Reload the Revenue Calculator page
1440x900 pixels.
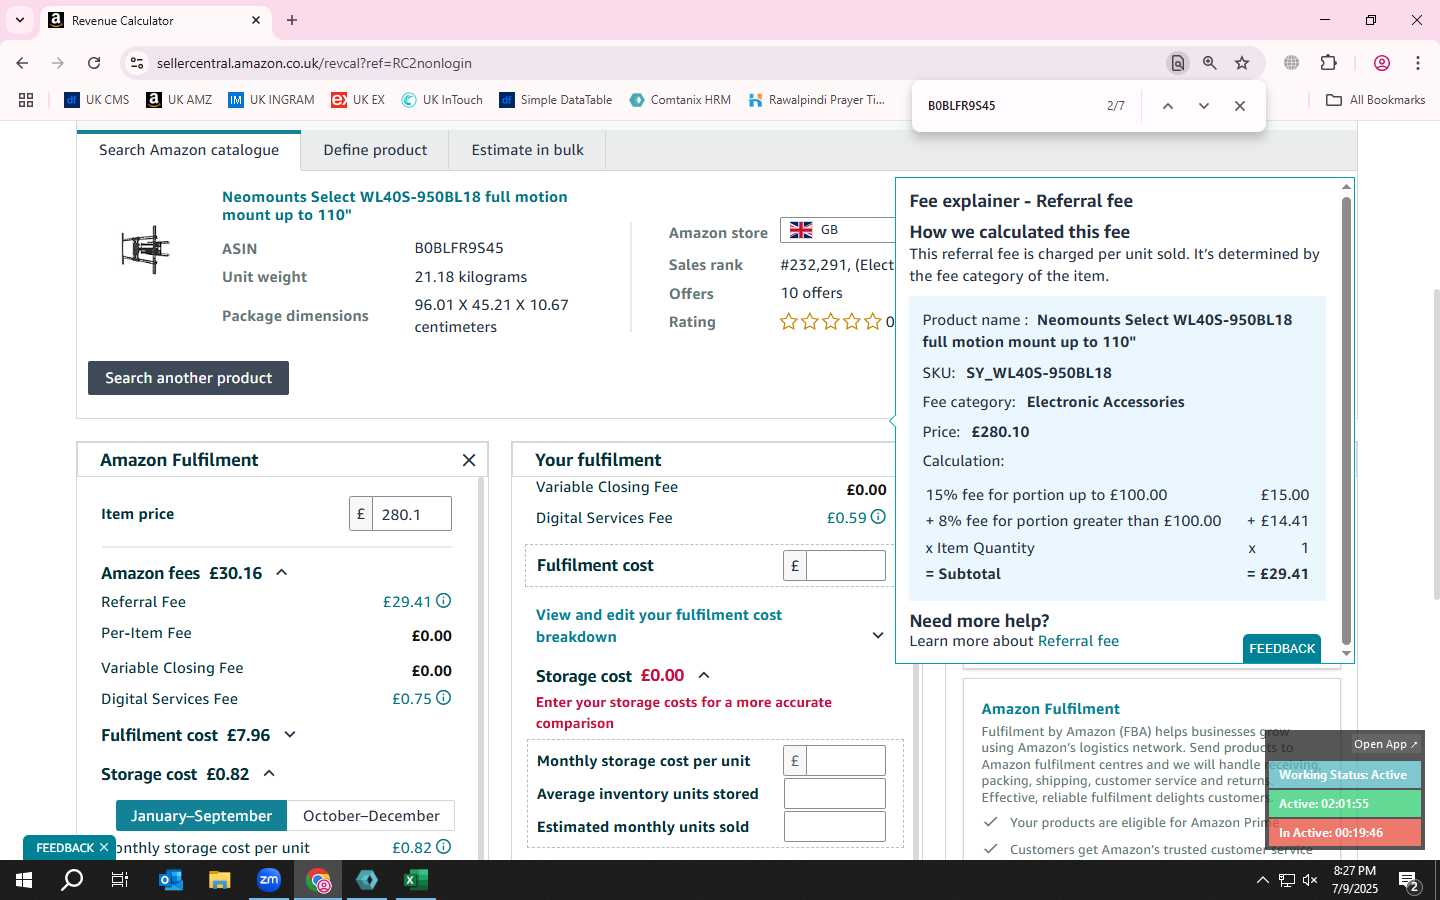[x=94, y=63]
